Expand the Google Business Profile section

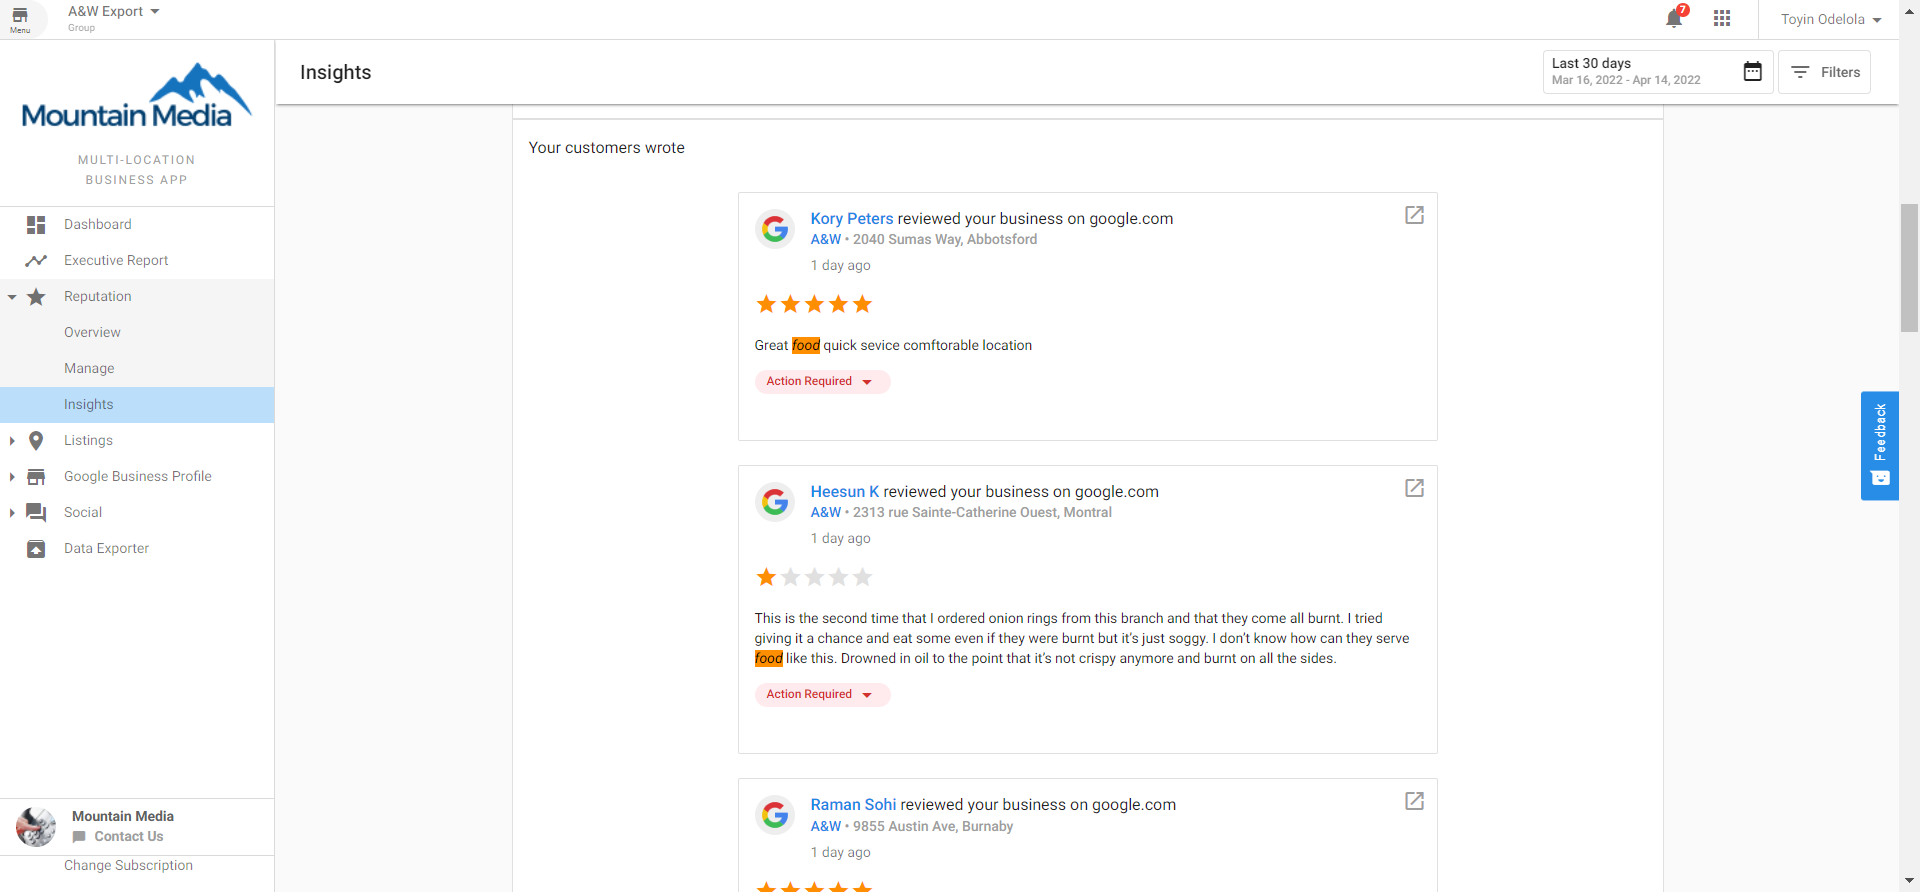pyautogui.click(x=12, y=477)
